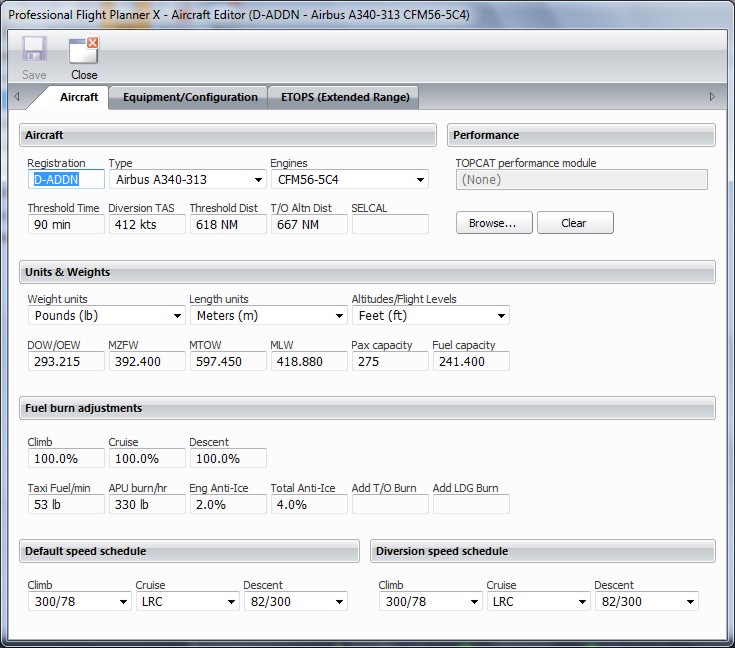
Task: Open the Default speed schedule Climb dropdown
Action: coord(80,602)
